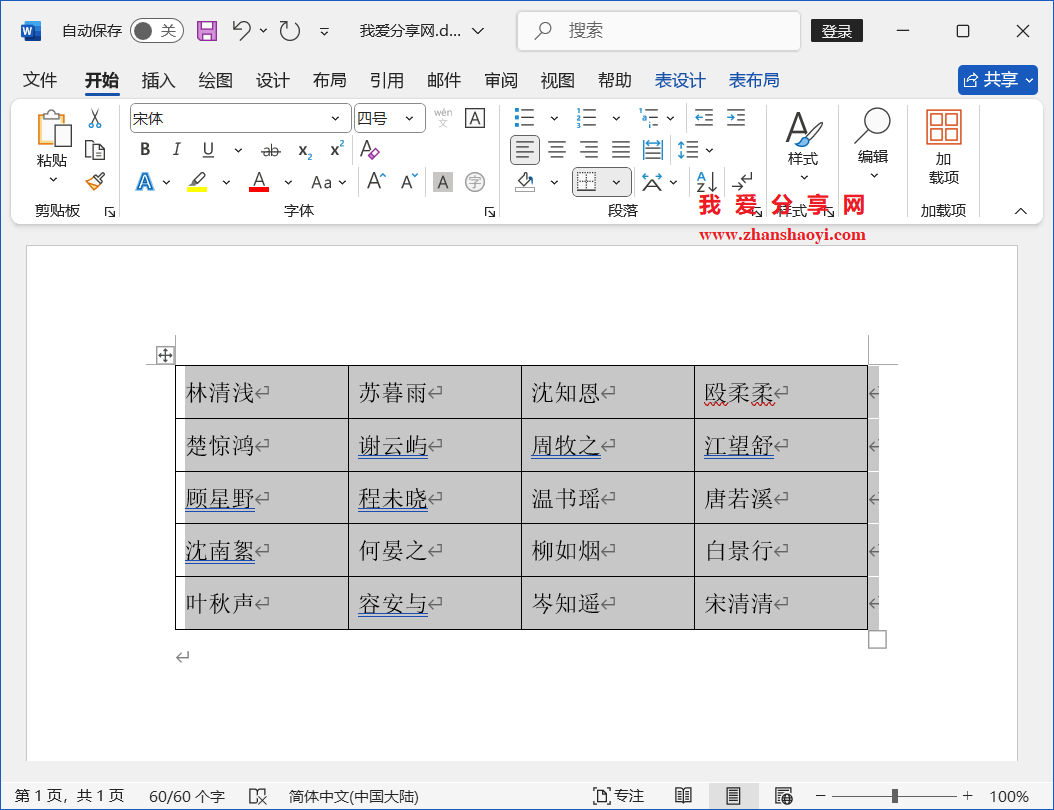Screen dimensions: 1054x810
Task: Click the Distributed alignment icon
Action: tap(653, 150)
